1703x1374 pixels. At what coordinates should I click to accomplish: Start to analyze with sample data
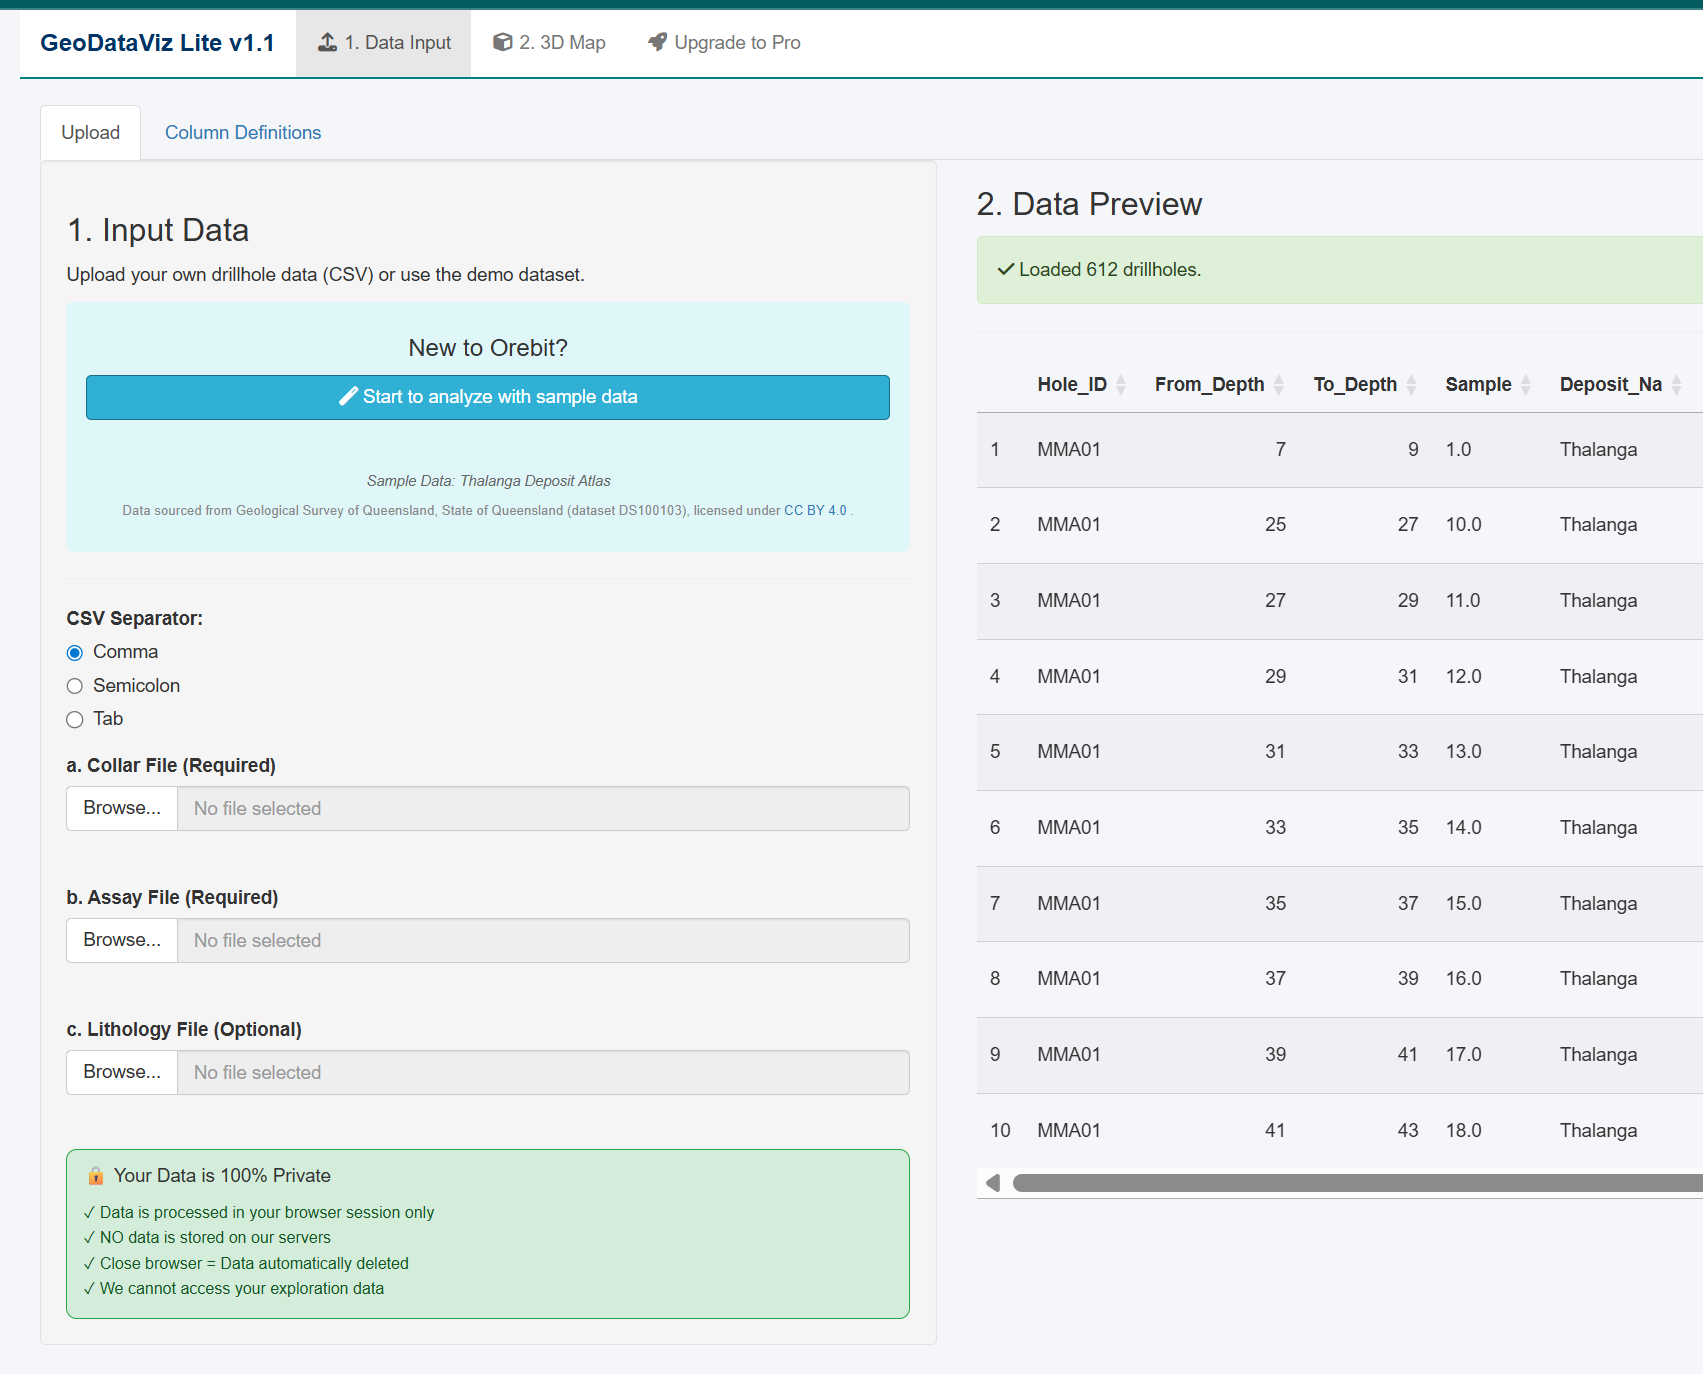[x=487, y=397]
